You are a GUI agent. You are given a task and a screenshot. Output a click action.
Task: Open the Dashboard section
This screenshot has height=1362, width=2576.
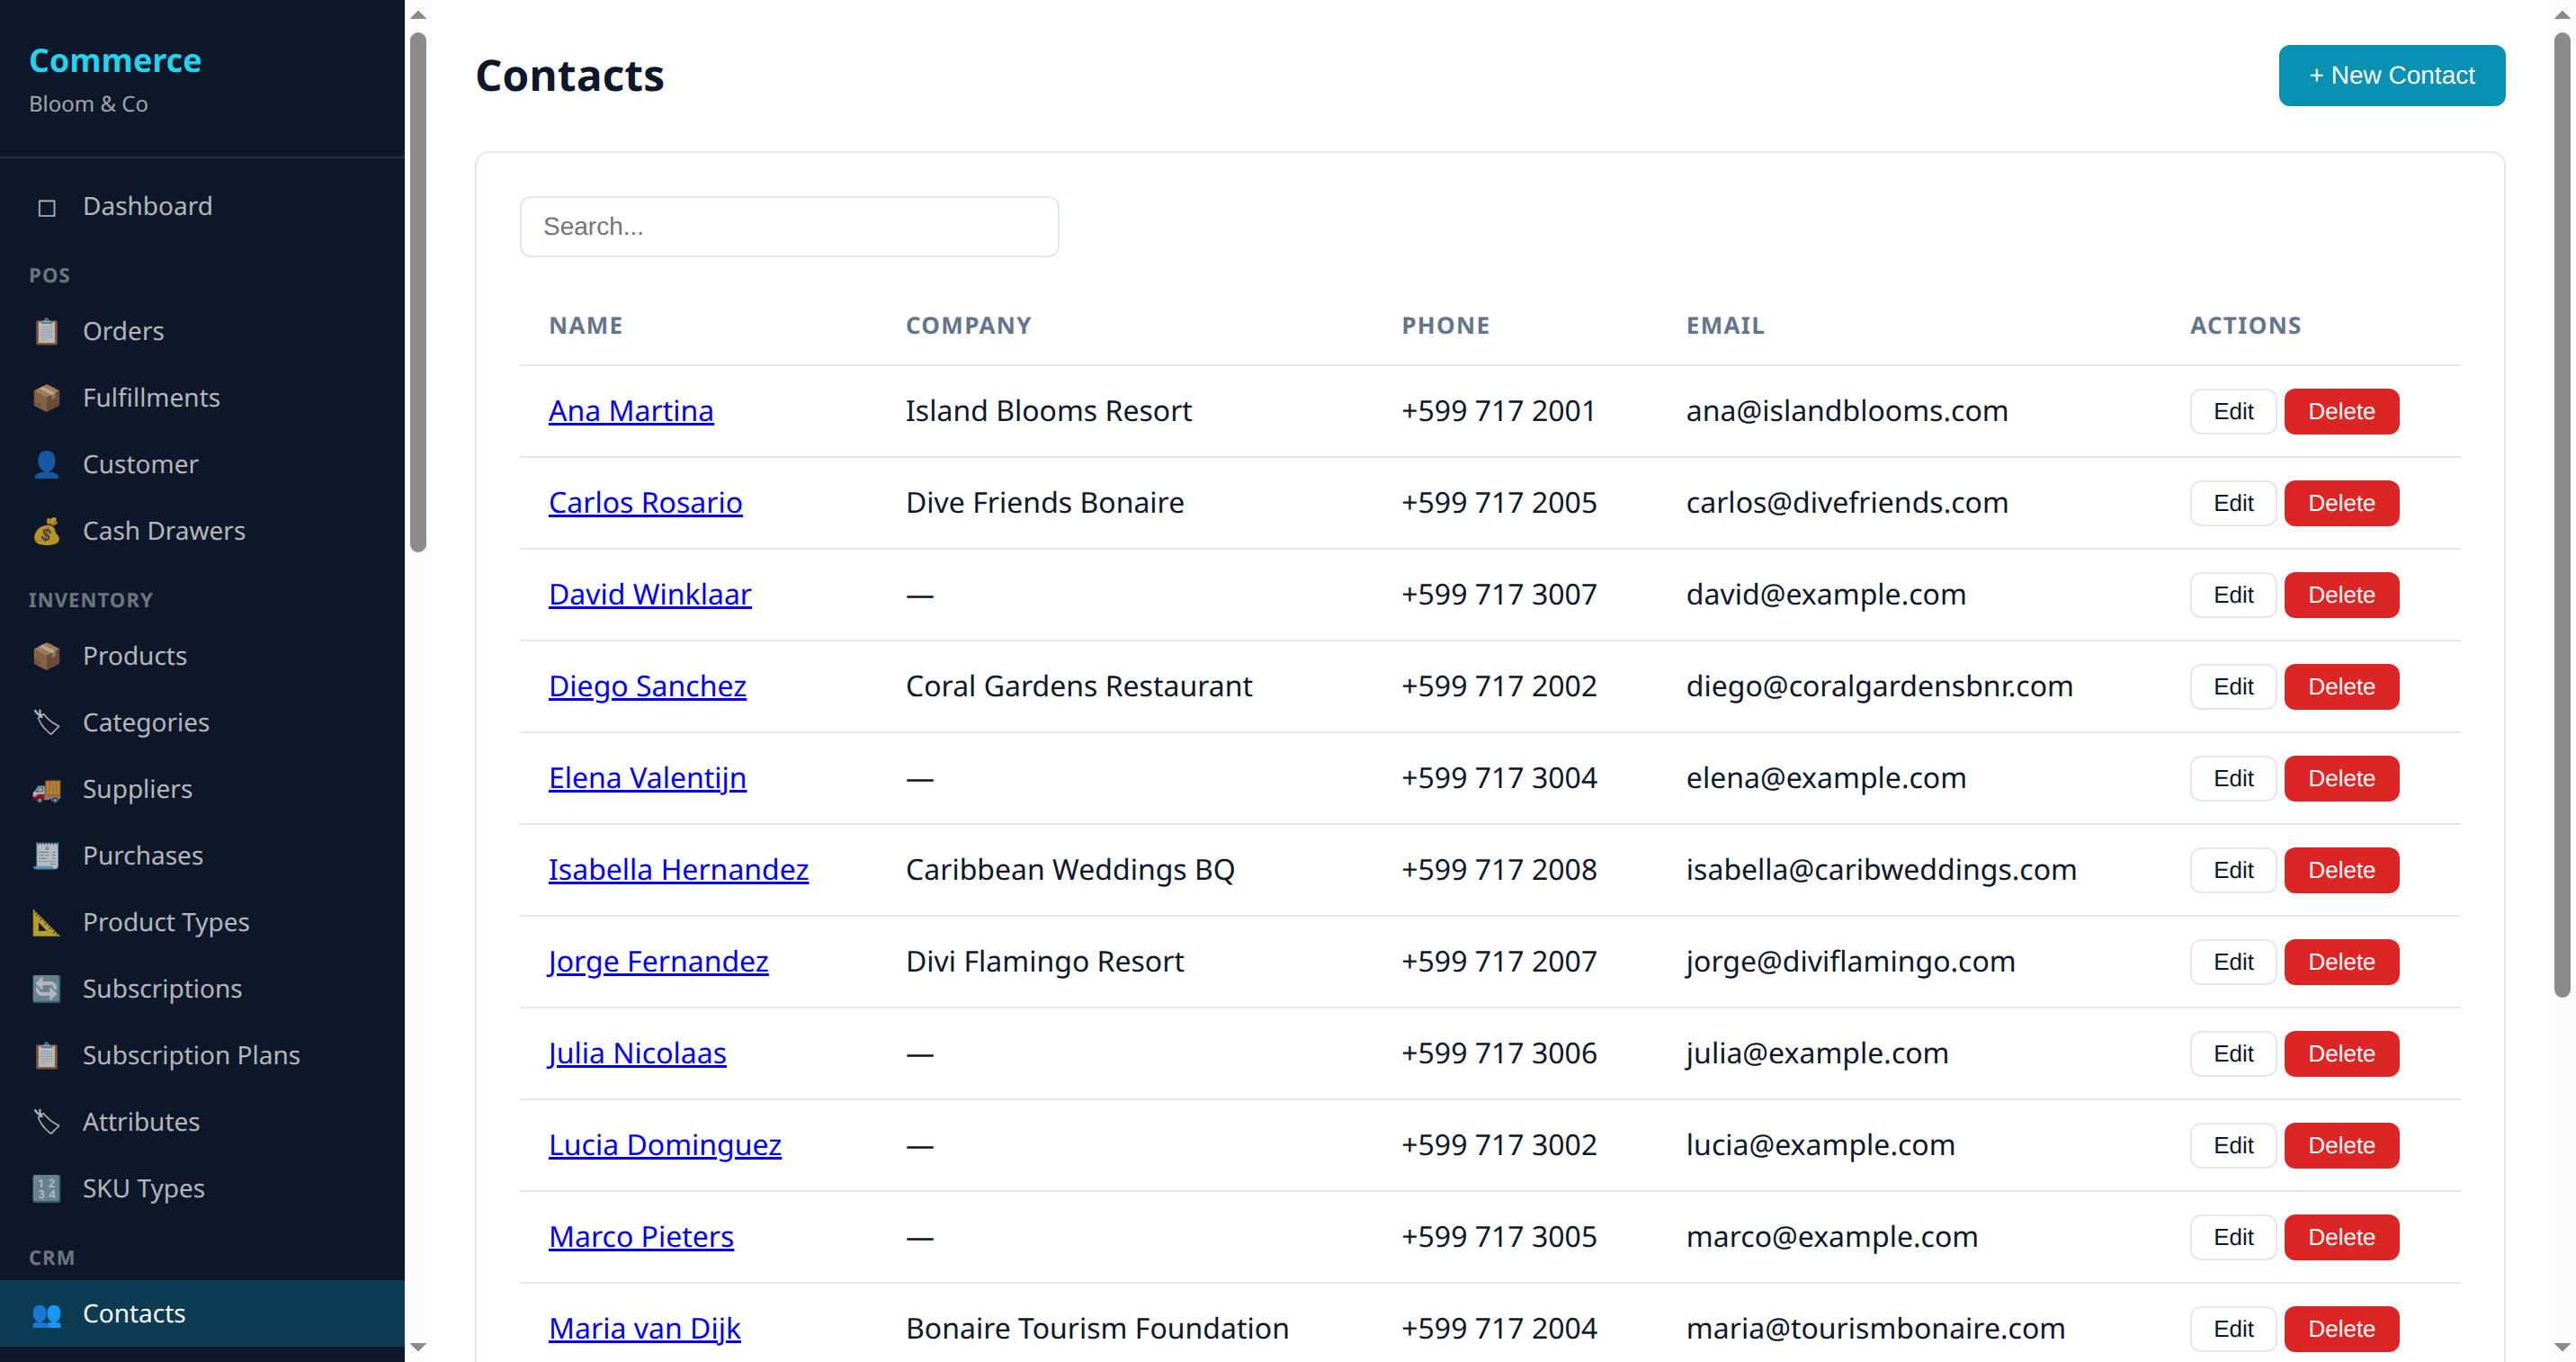tap(147, 206)
